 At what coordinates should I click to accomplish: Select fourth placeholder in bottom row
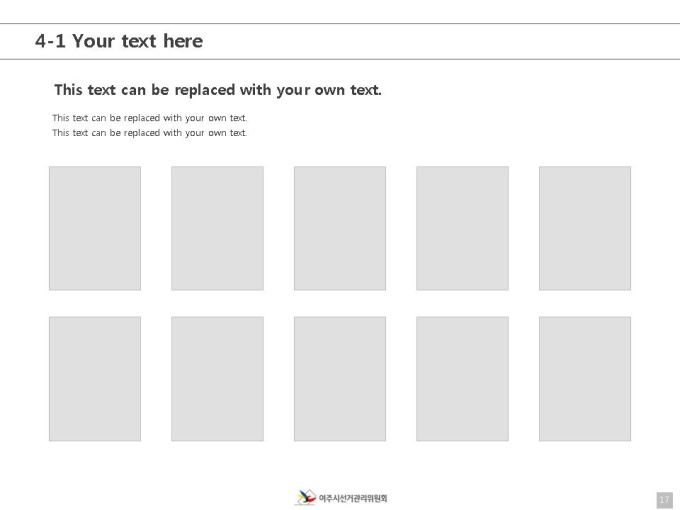[462, 379]
